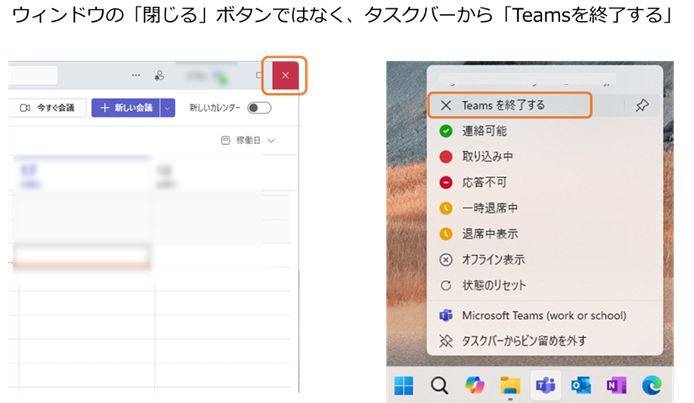Image resolution: width=694 pixels, height=403 pixels.
Task: Select Teams を終了する in jump list
Action: pyautogui.click(x=510, y=105)
